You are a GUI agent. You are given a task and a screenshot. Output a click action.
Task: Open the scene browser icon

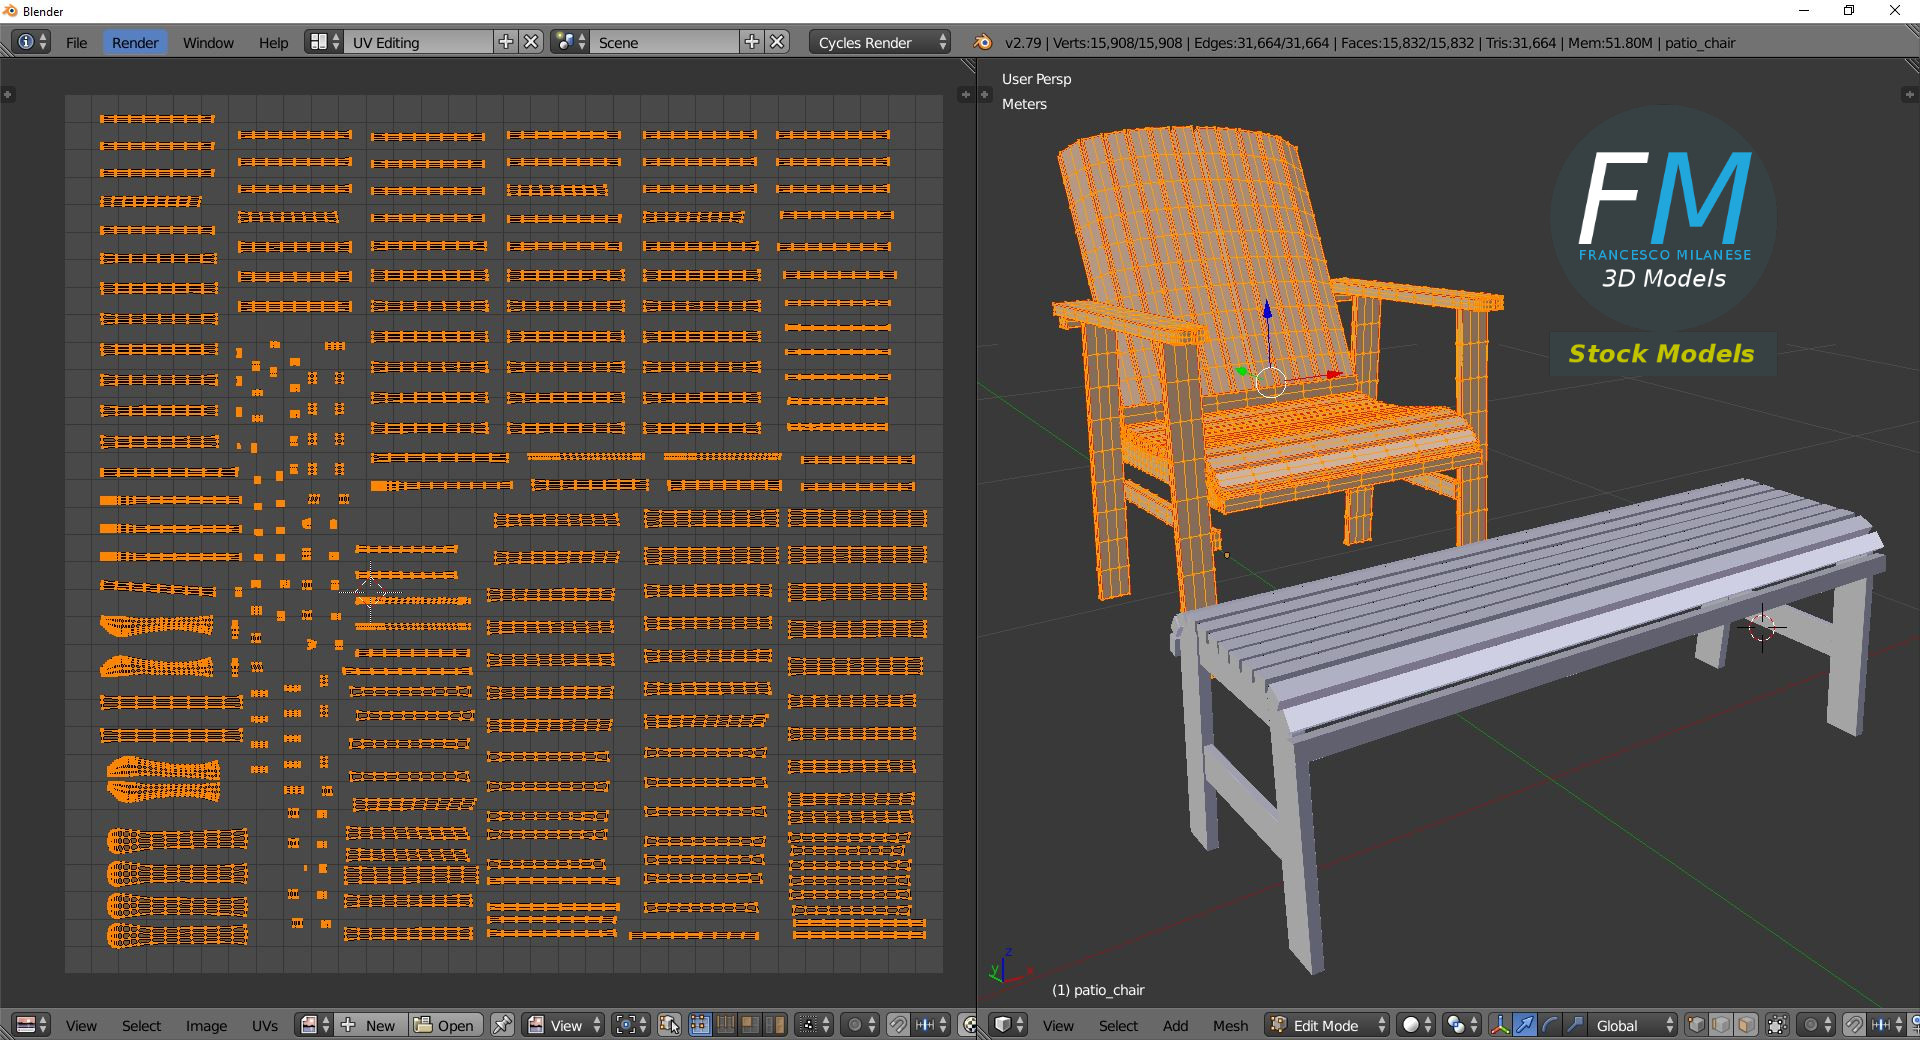pyautogui.click(x=570, y=42)
